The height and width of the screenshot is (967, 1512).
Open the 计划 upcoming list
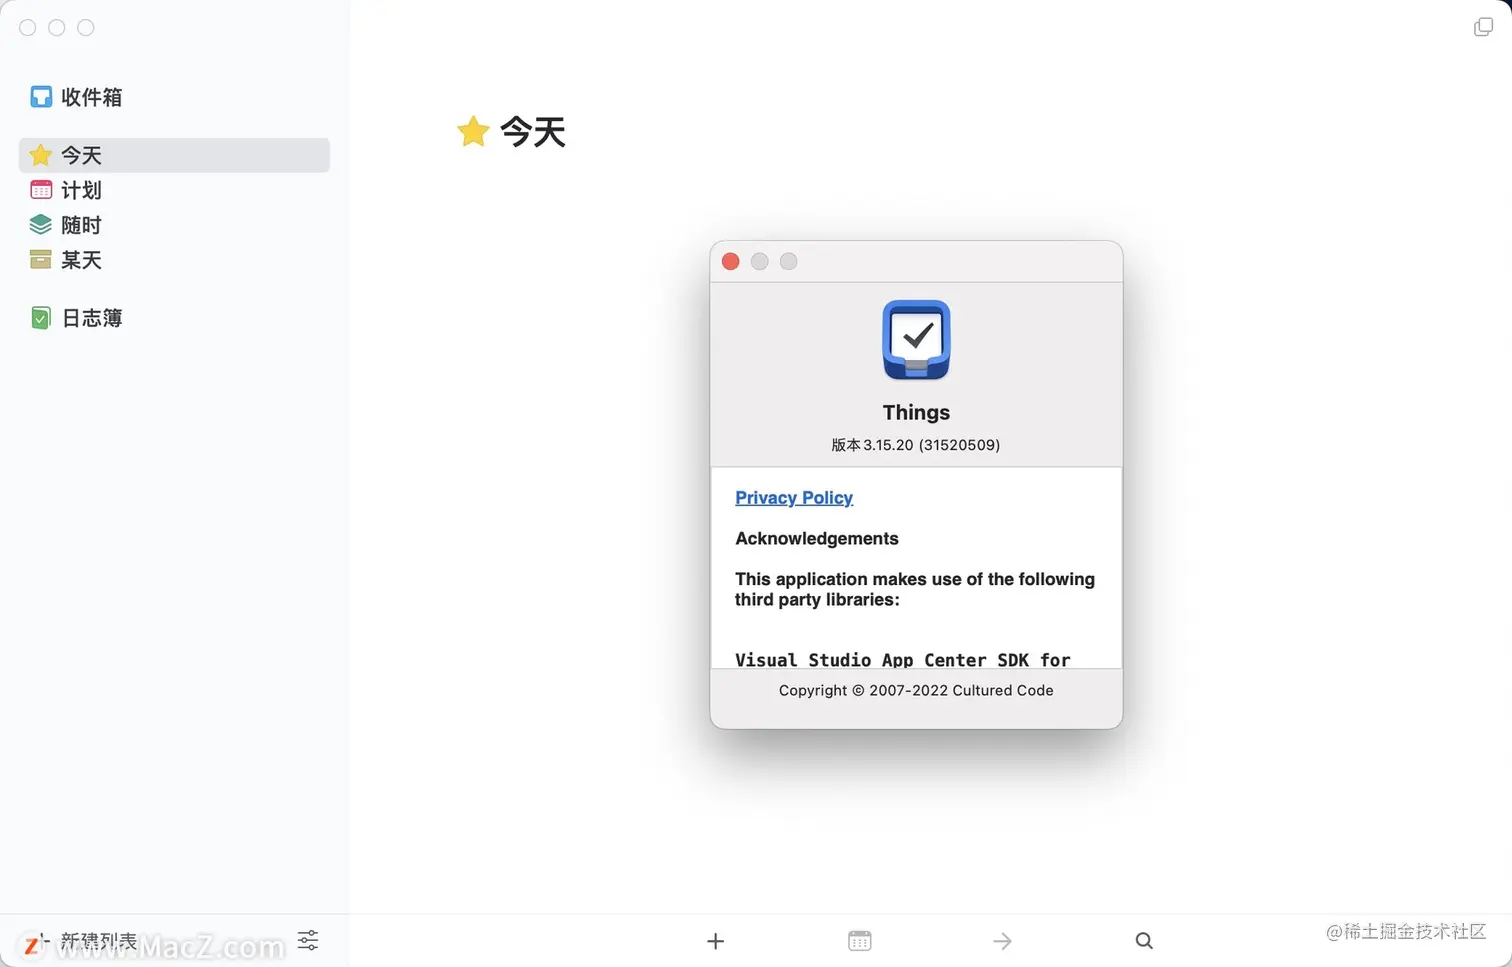point(174,190)
